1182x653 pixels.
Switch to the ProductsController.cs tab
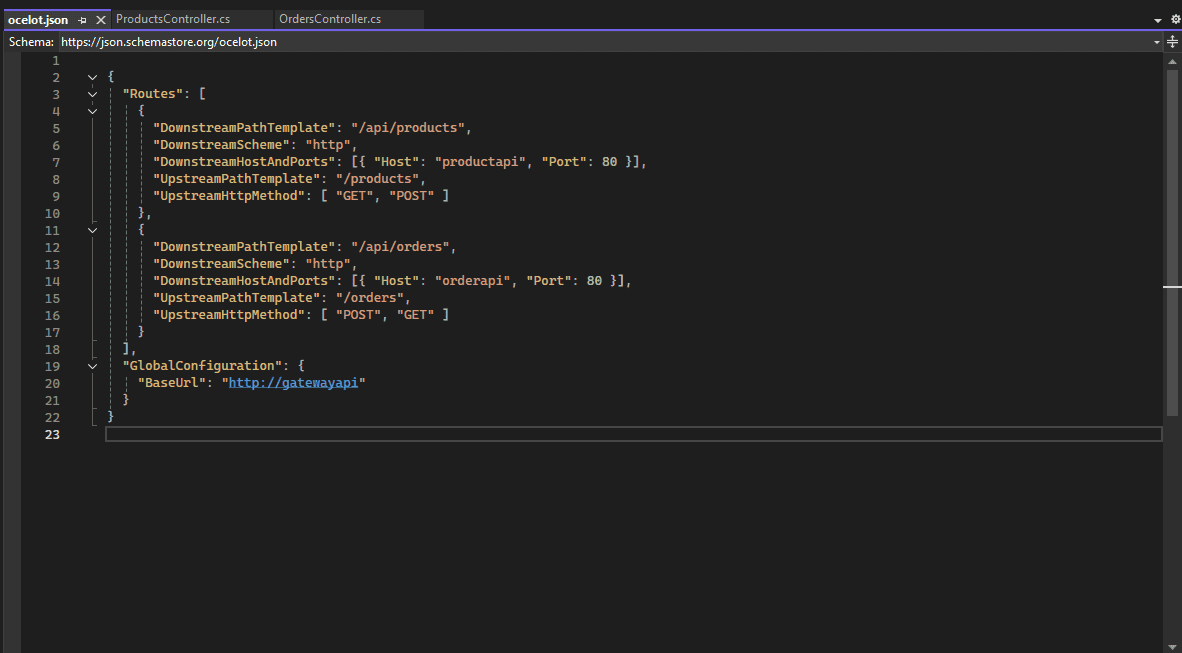[173, 20]
